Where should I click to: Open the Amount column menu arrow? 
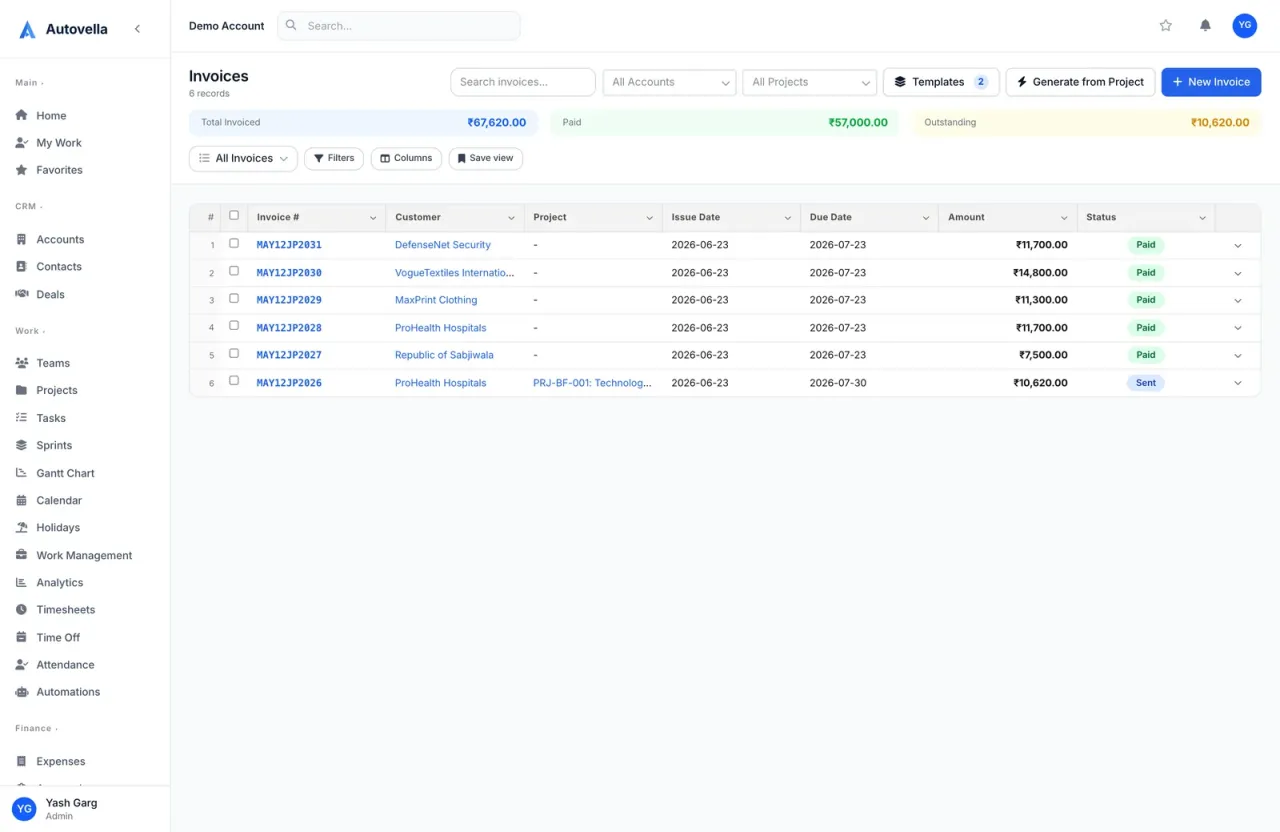pos(1064,217)
